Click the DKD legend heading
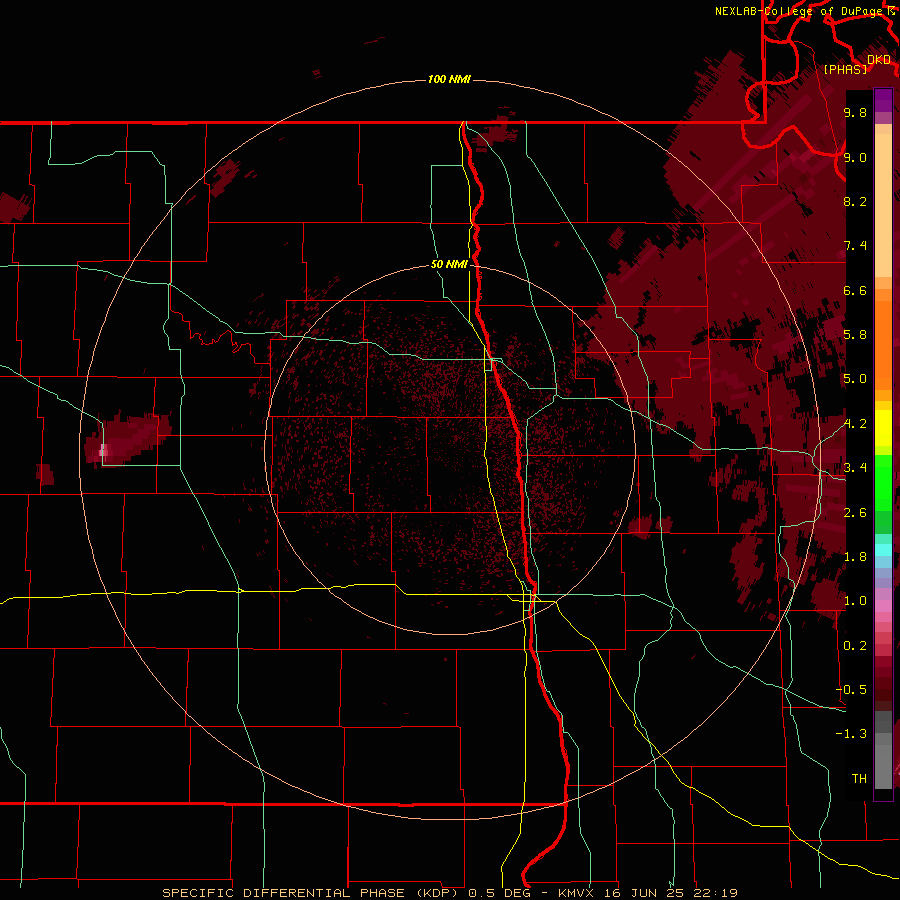This screenshot has width=900, height=900. point(879,59)
